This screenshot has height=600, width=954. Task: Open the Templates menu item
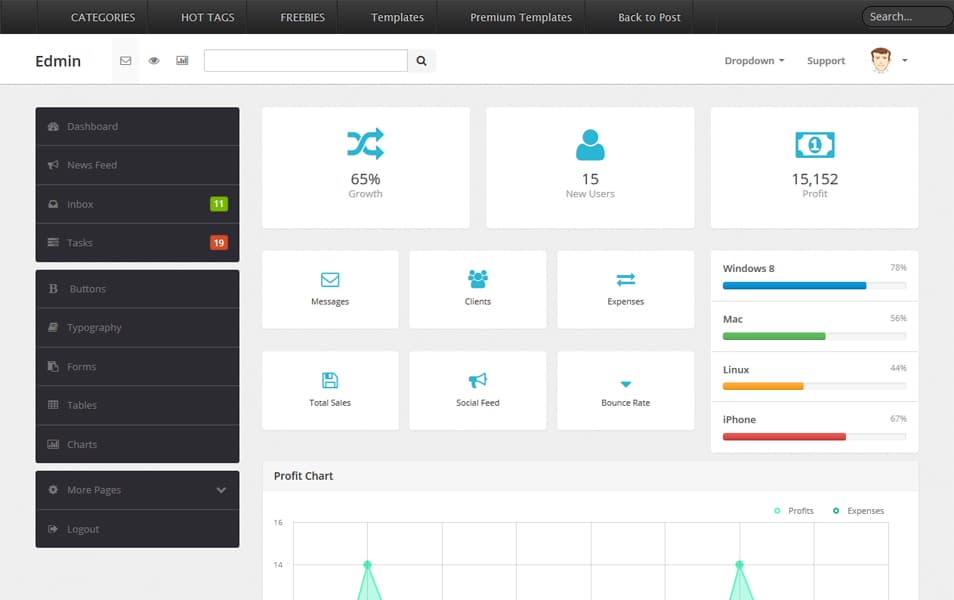point(397,17)
